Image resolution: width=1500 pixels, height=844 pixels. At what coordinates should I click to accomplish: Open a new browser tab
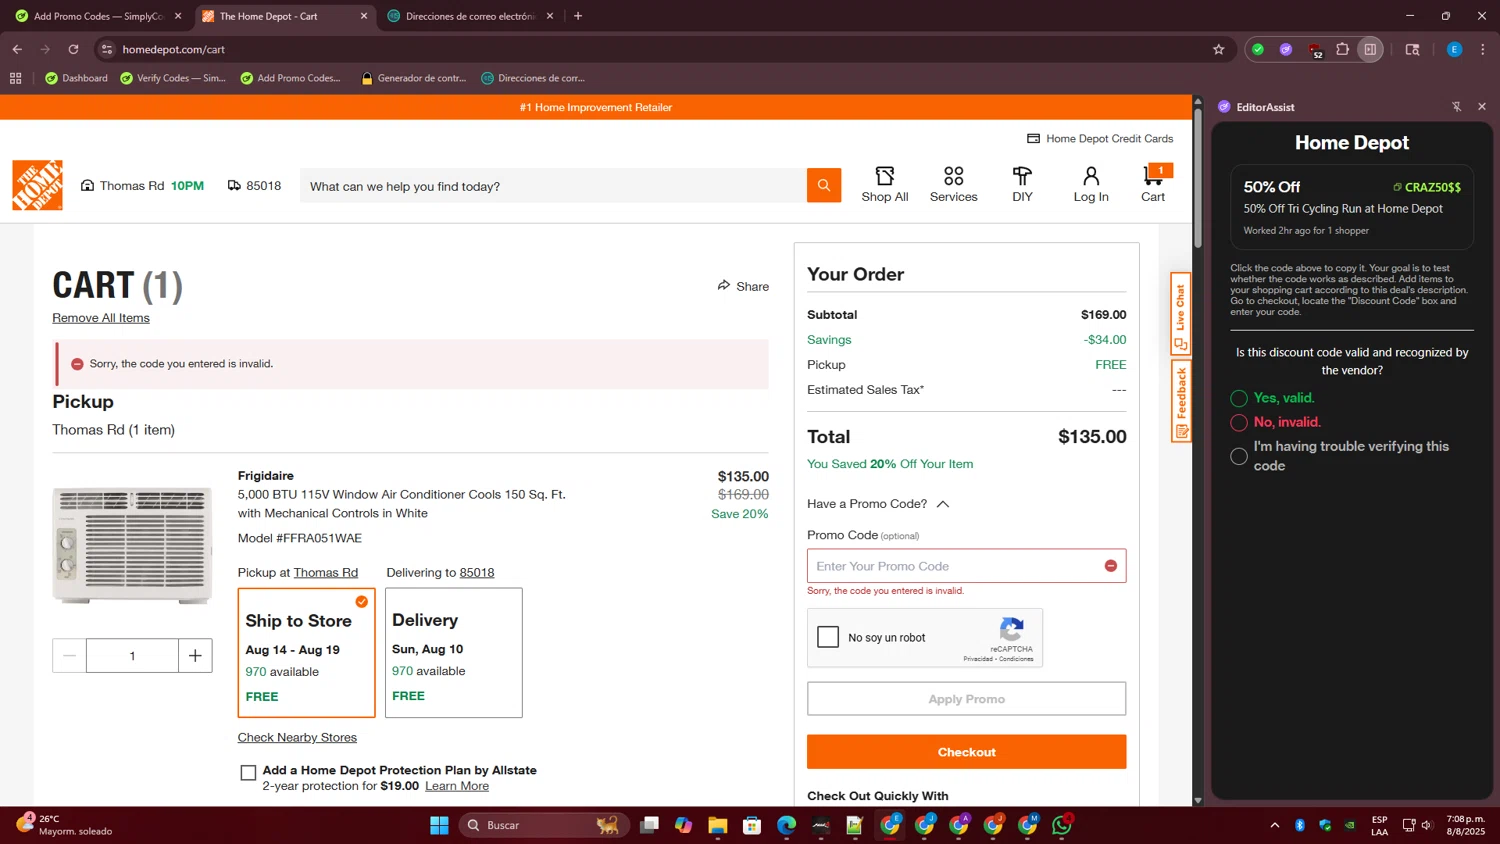click(578, 16)
